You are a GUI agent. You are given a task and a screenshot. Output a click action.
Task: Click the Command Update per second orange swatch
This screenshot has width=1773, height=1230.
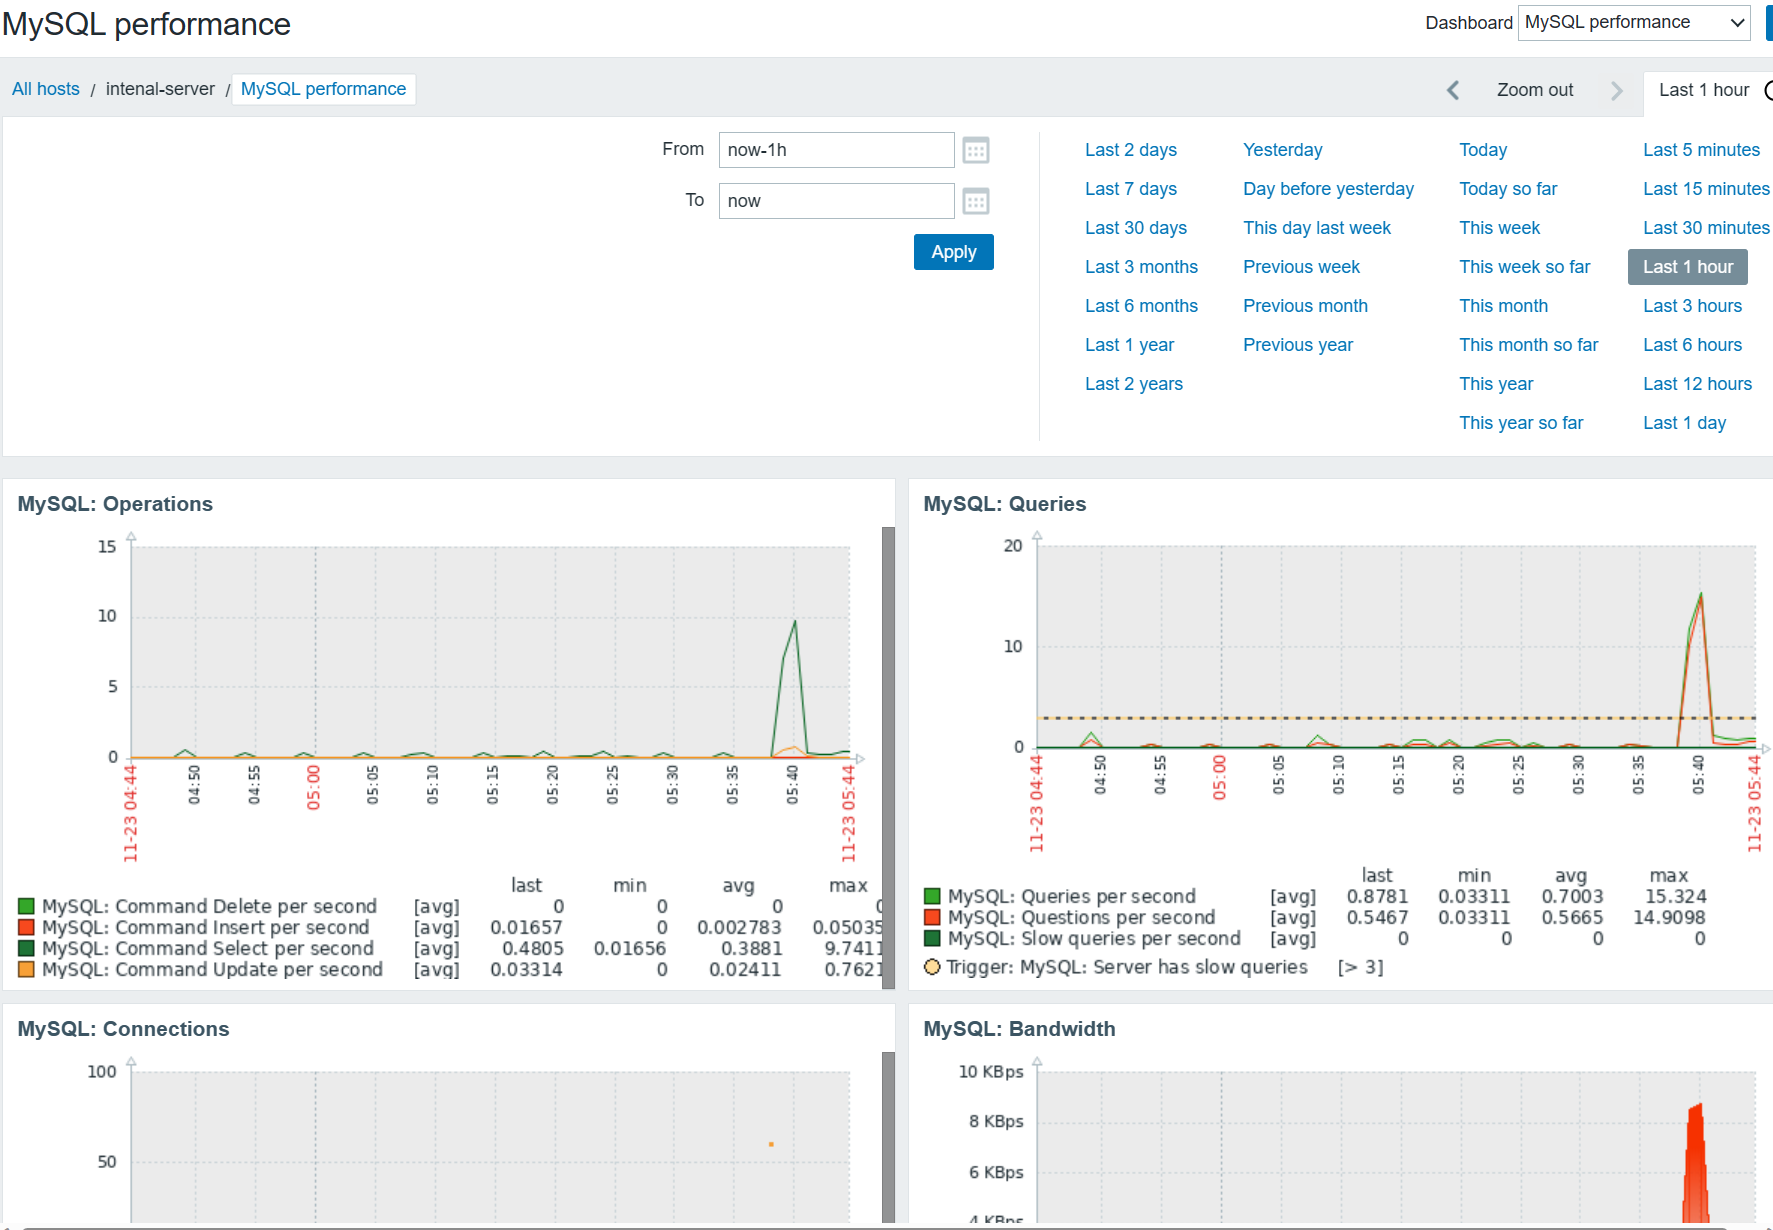26,969
